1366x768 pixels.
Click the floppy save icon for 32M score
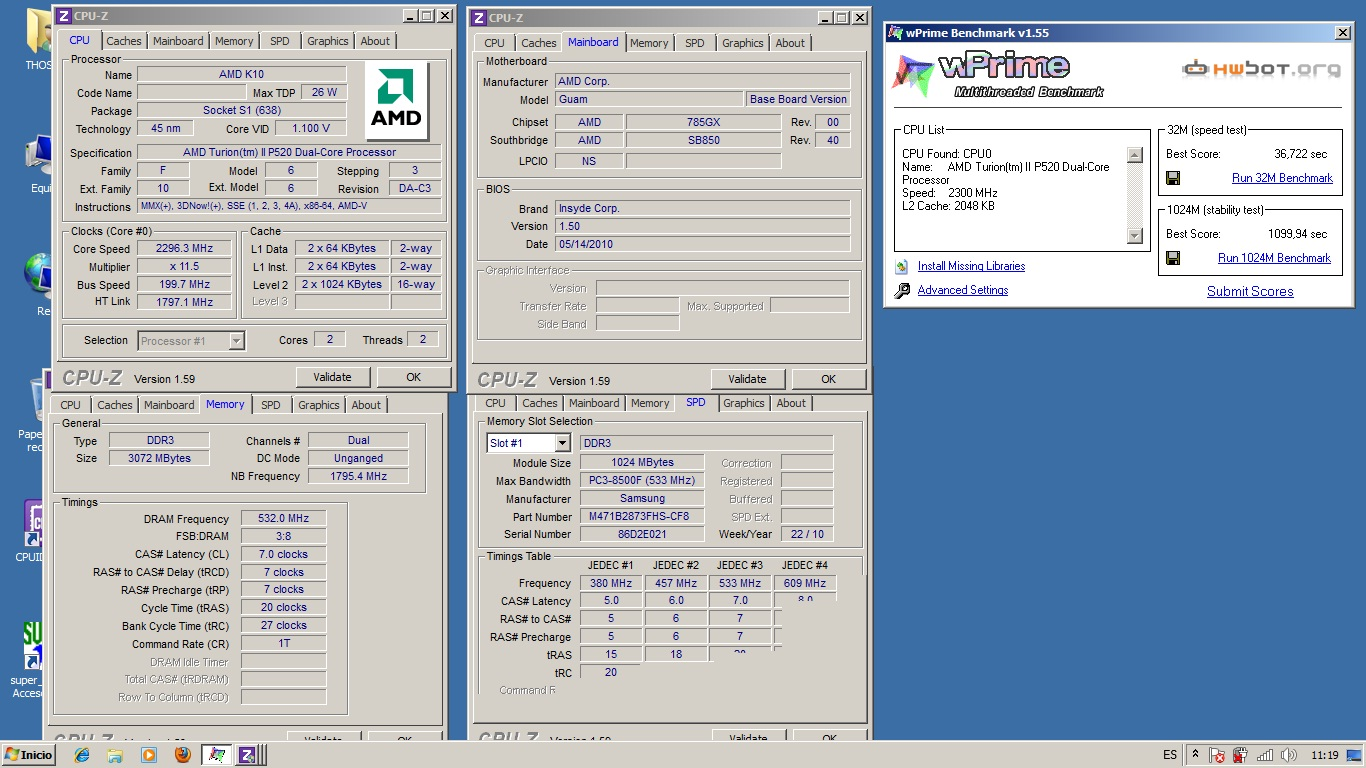click(x=1173, y=178)
